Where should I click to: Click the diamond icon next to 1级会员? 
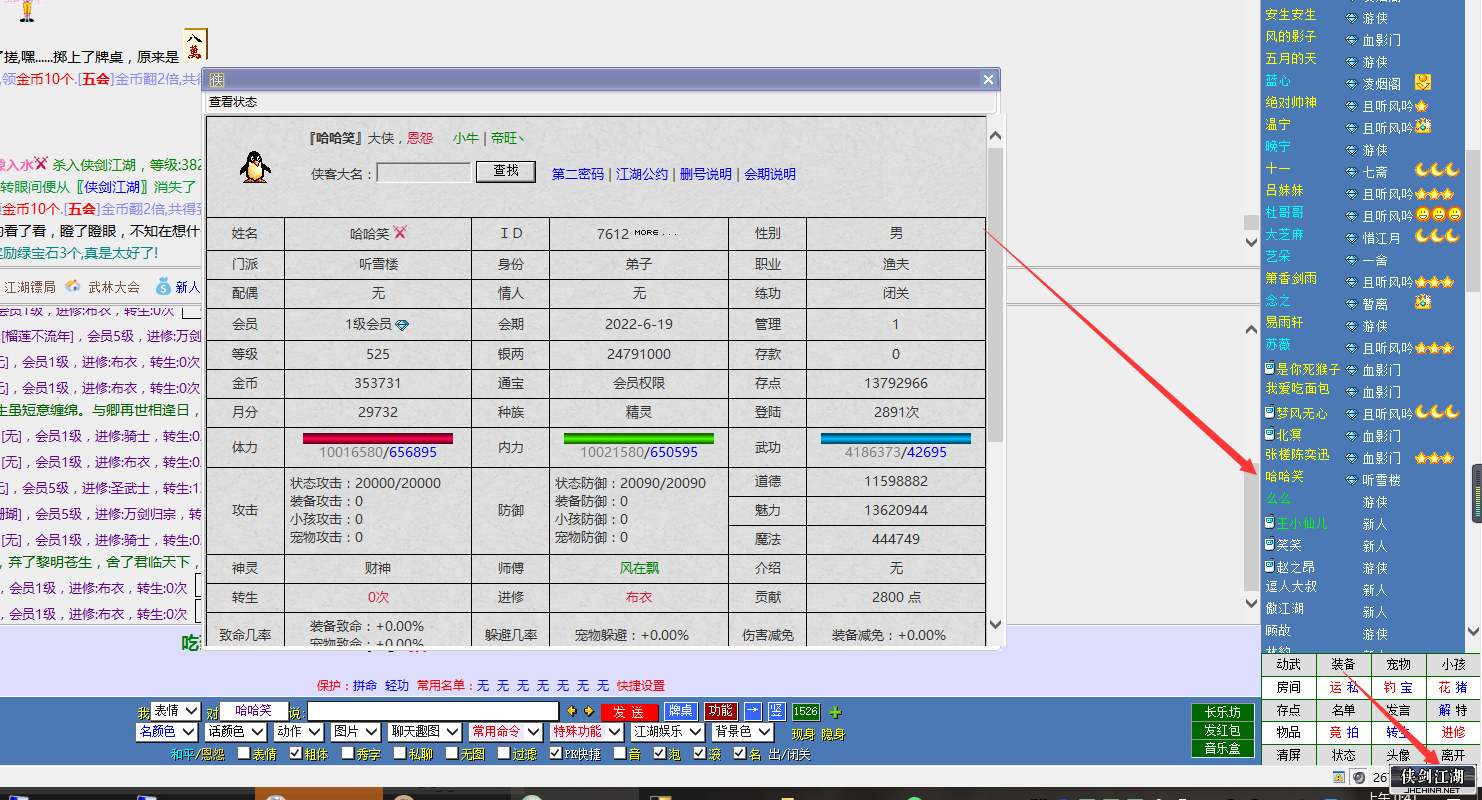pos(402,325)
